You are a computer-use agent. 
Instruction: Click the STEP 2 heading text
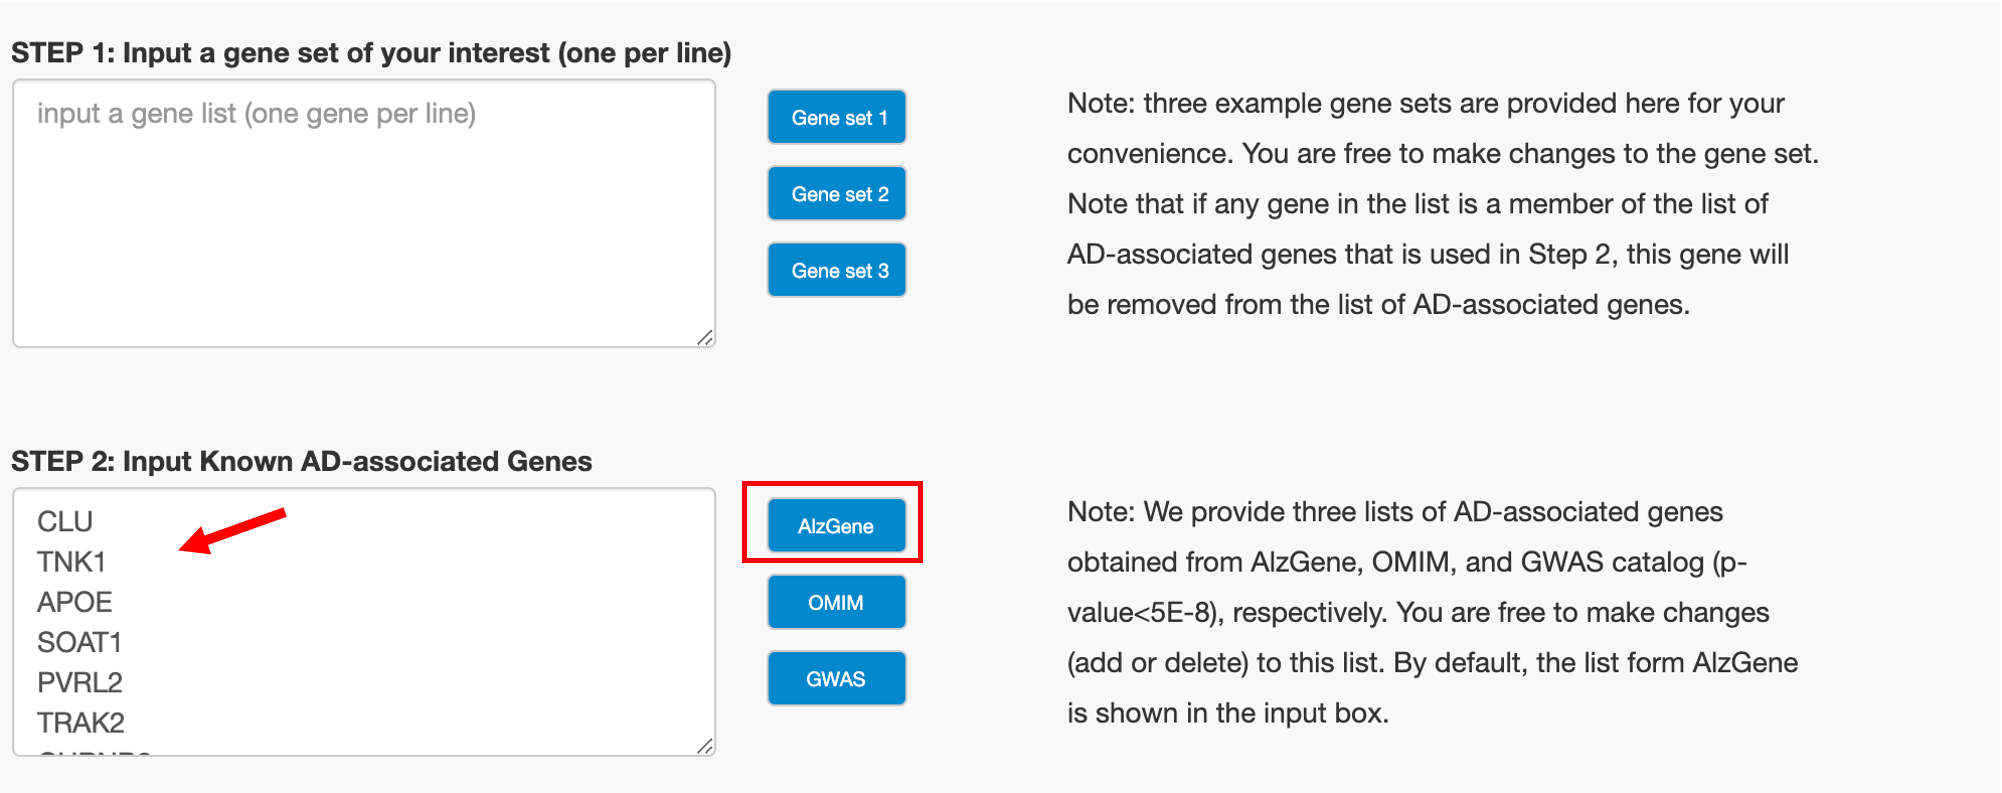301,461
